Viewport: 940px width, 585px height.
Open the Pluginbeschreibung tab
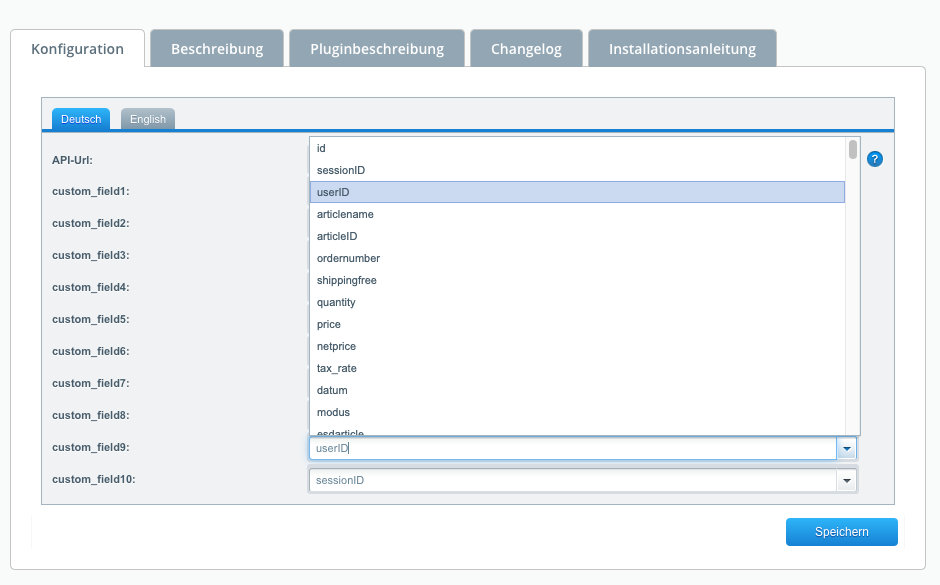(x=377, y=49)
